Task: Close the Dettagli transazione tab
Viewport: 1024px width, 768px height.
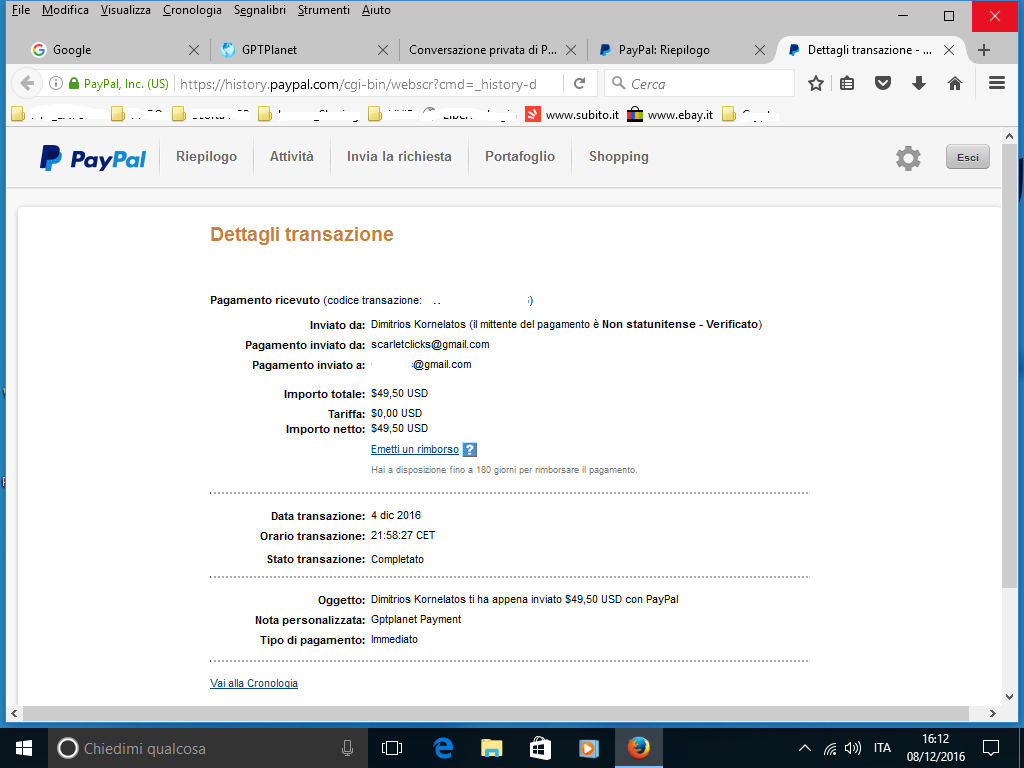Action: click(x=950, y=50)
